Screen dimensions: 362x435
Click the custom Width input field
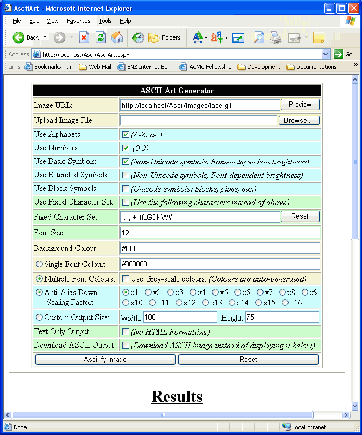click(x=180, y=317)
